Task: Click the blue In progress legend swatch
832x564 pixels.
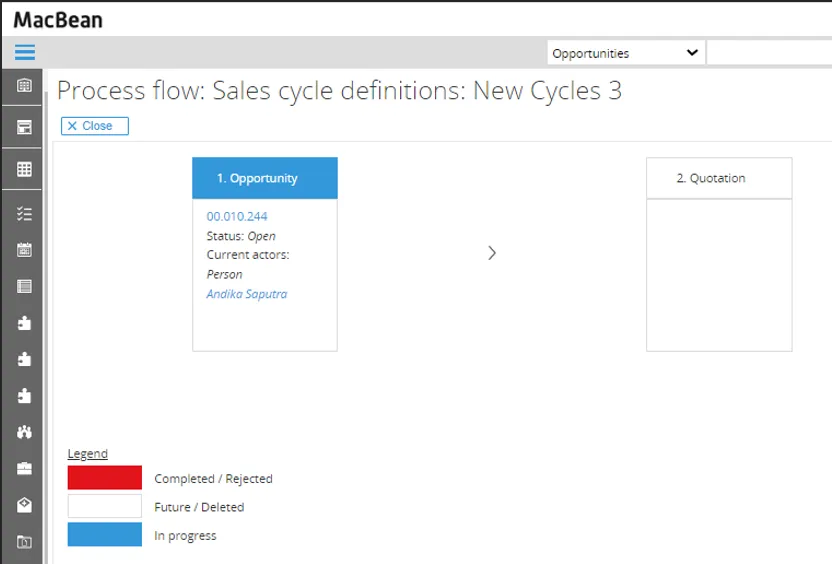Action: coord(105,535)
